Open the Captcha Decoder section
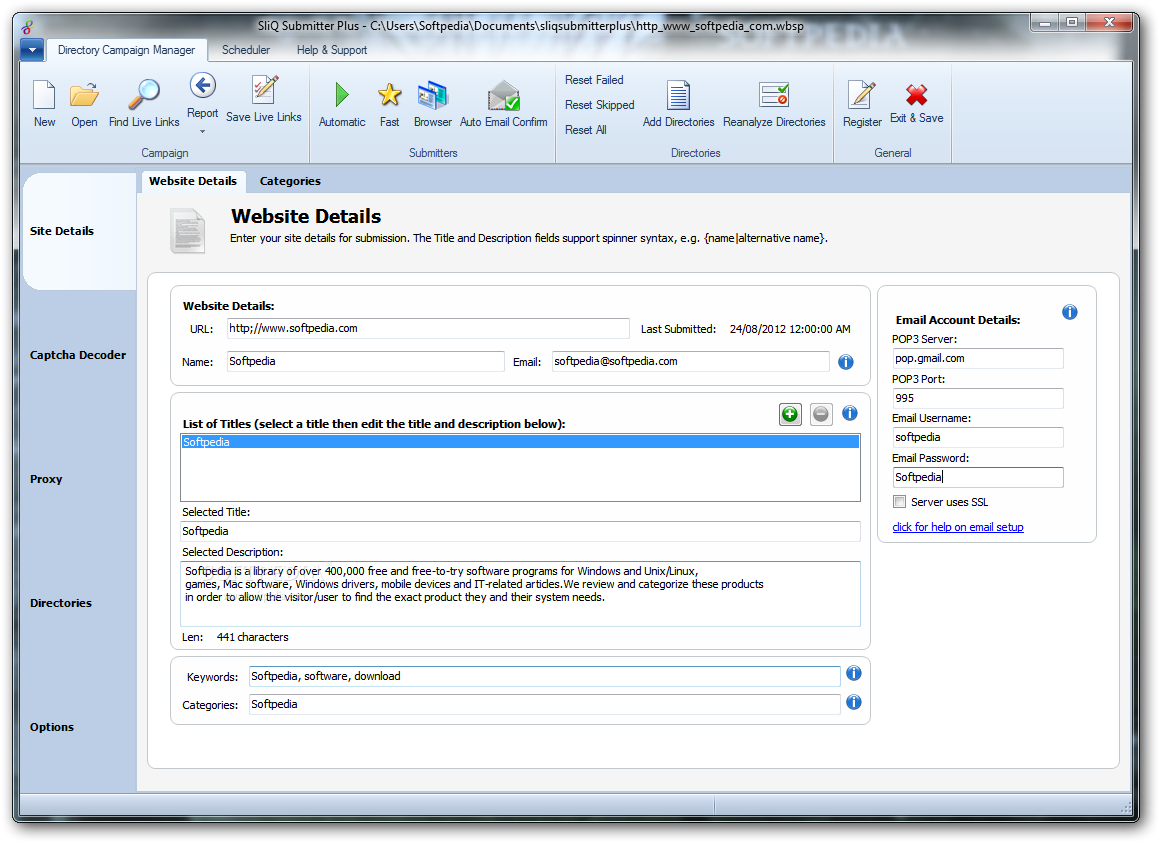The image size is (1160, 843). [78, 355]
